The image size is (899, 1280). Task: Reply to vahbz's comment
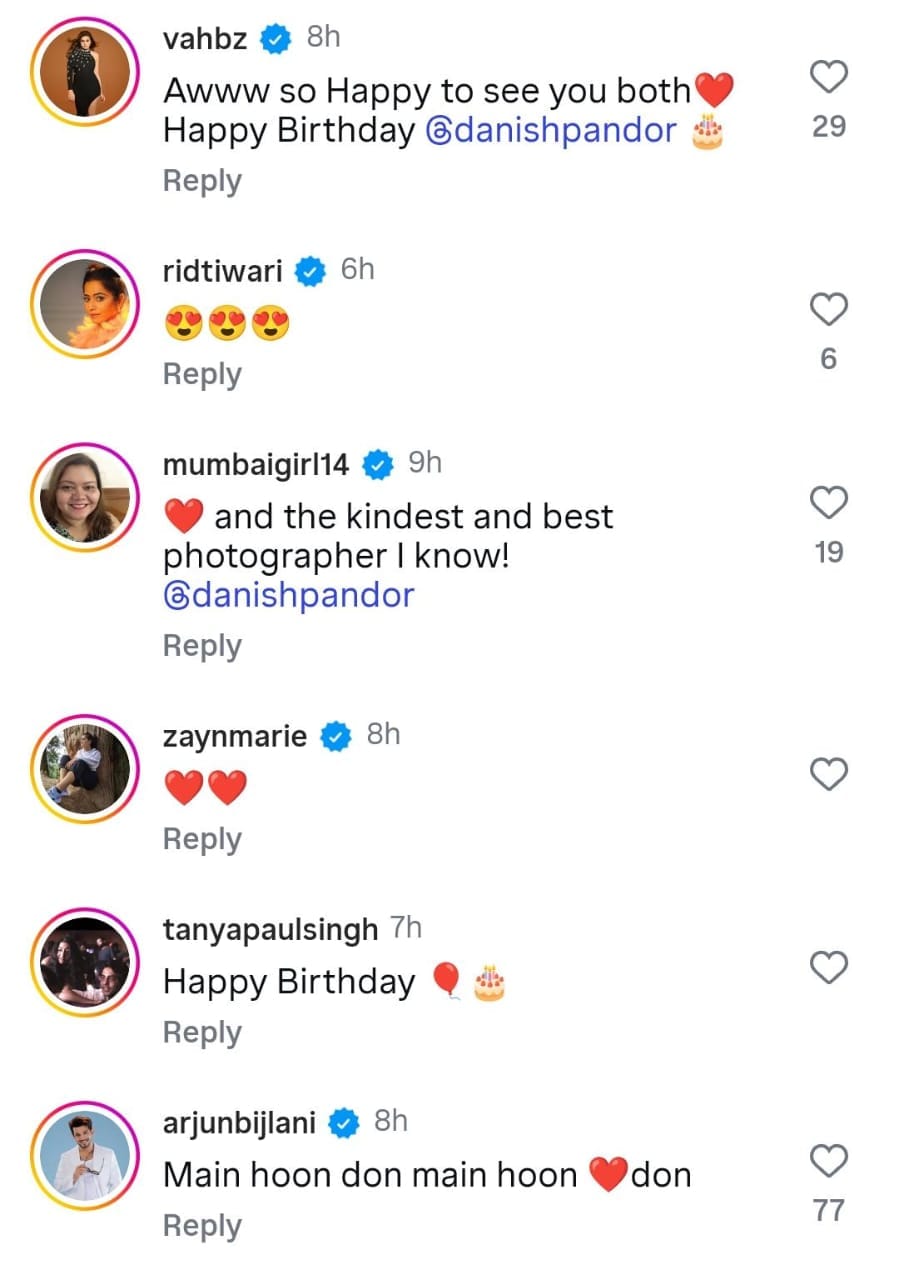pos(202,181)
